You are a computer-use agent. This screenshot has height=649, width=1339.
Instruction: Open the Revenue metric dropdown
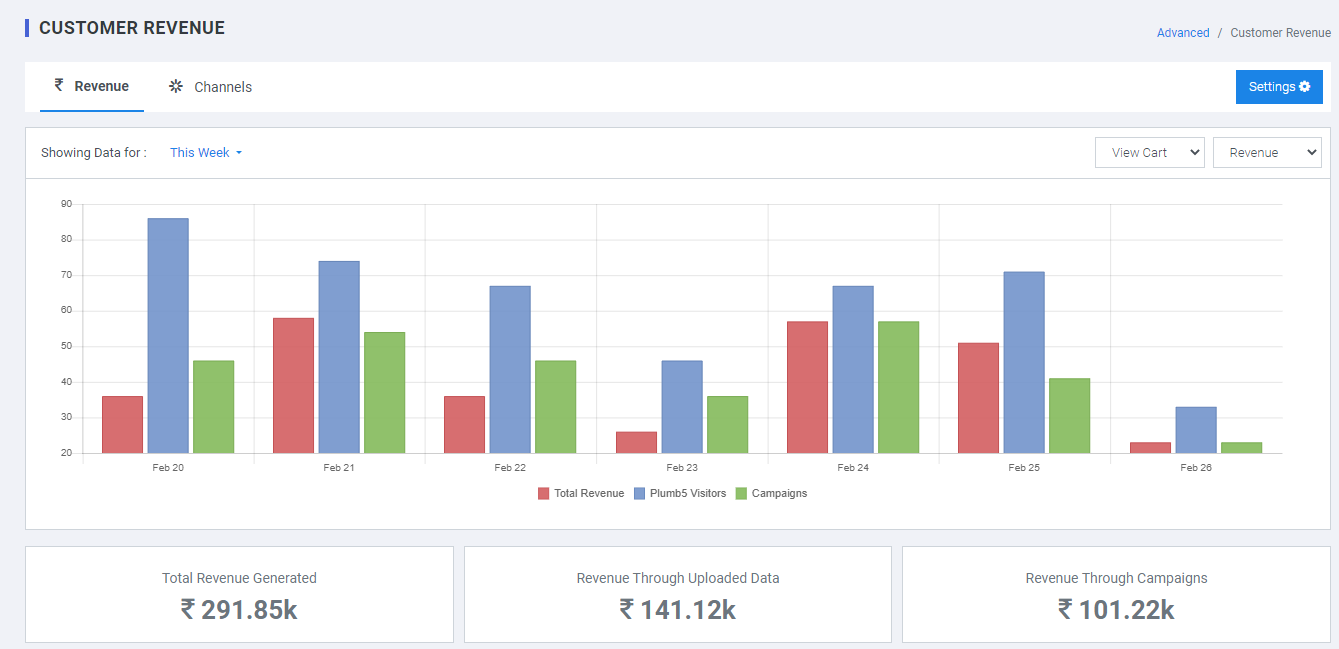pos(1266,153)
